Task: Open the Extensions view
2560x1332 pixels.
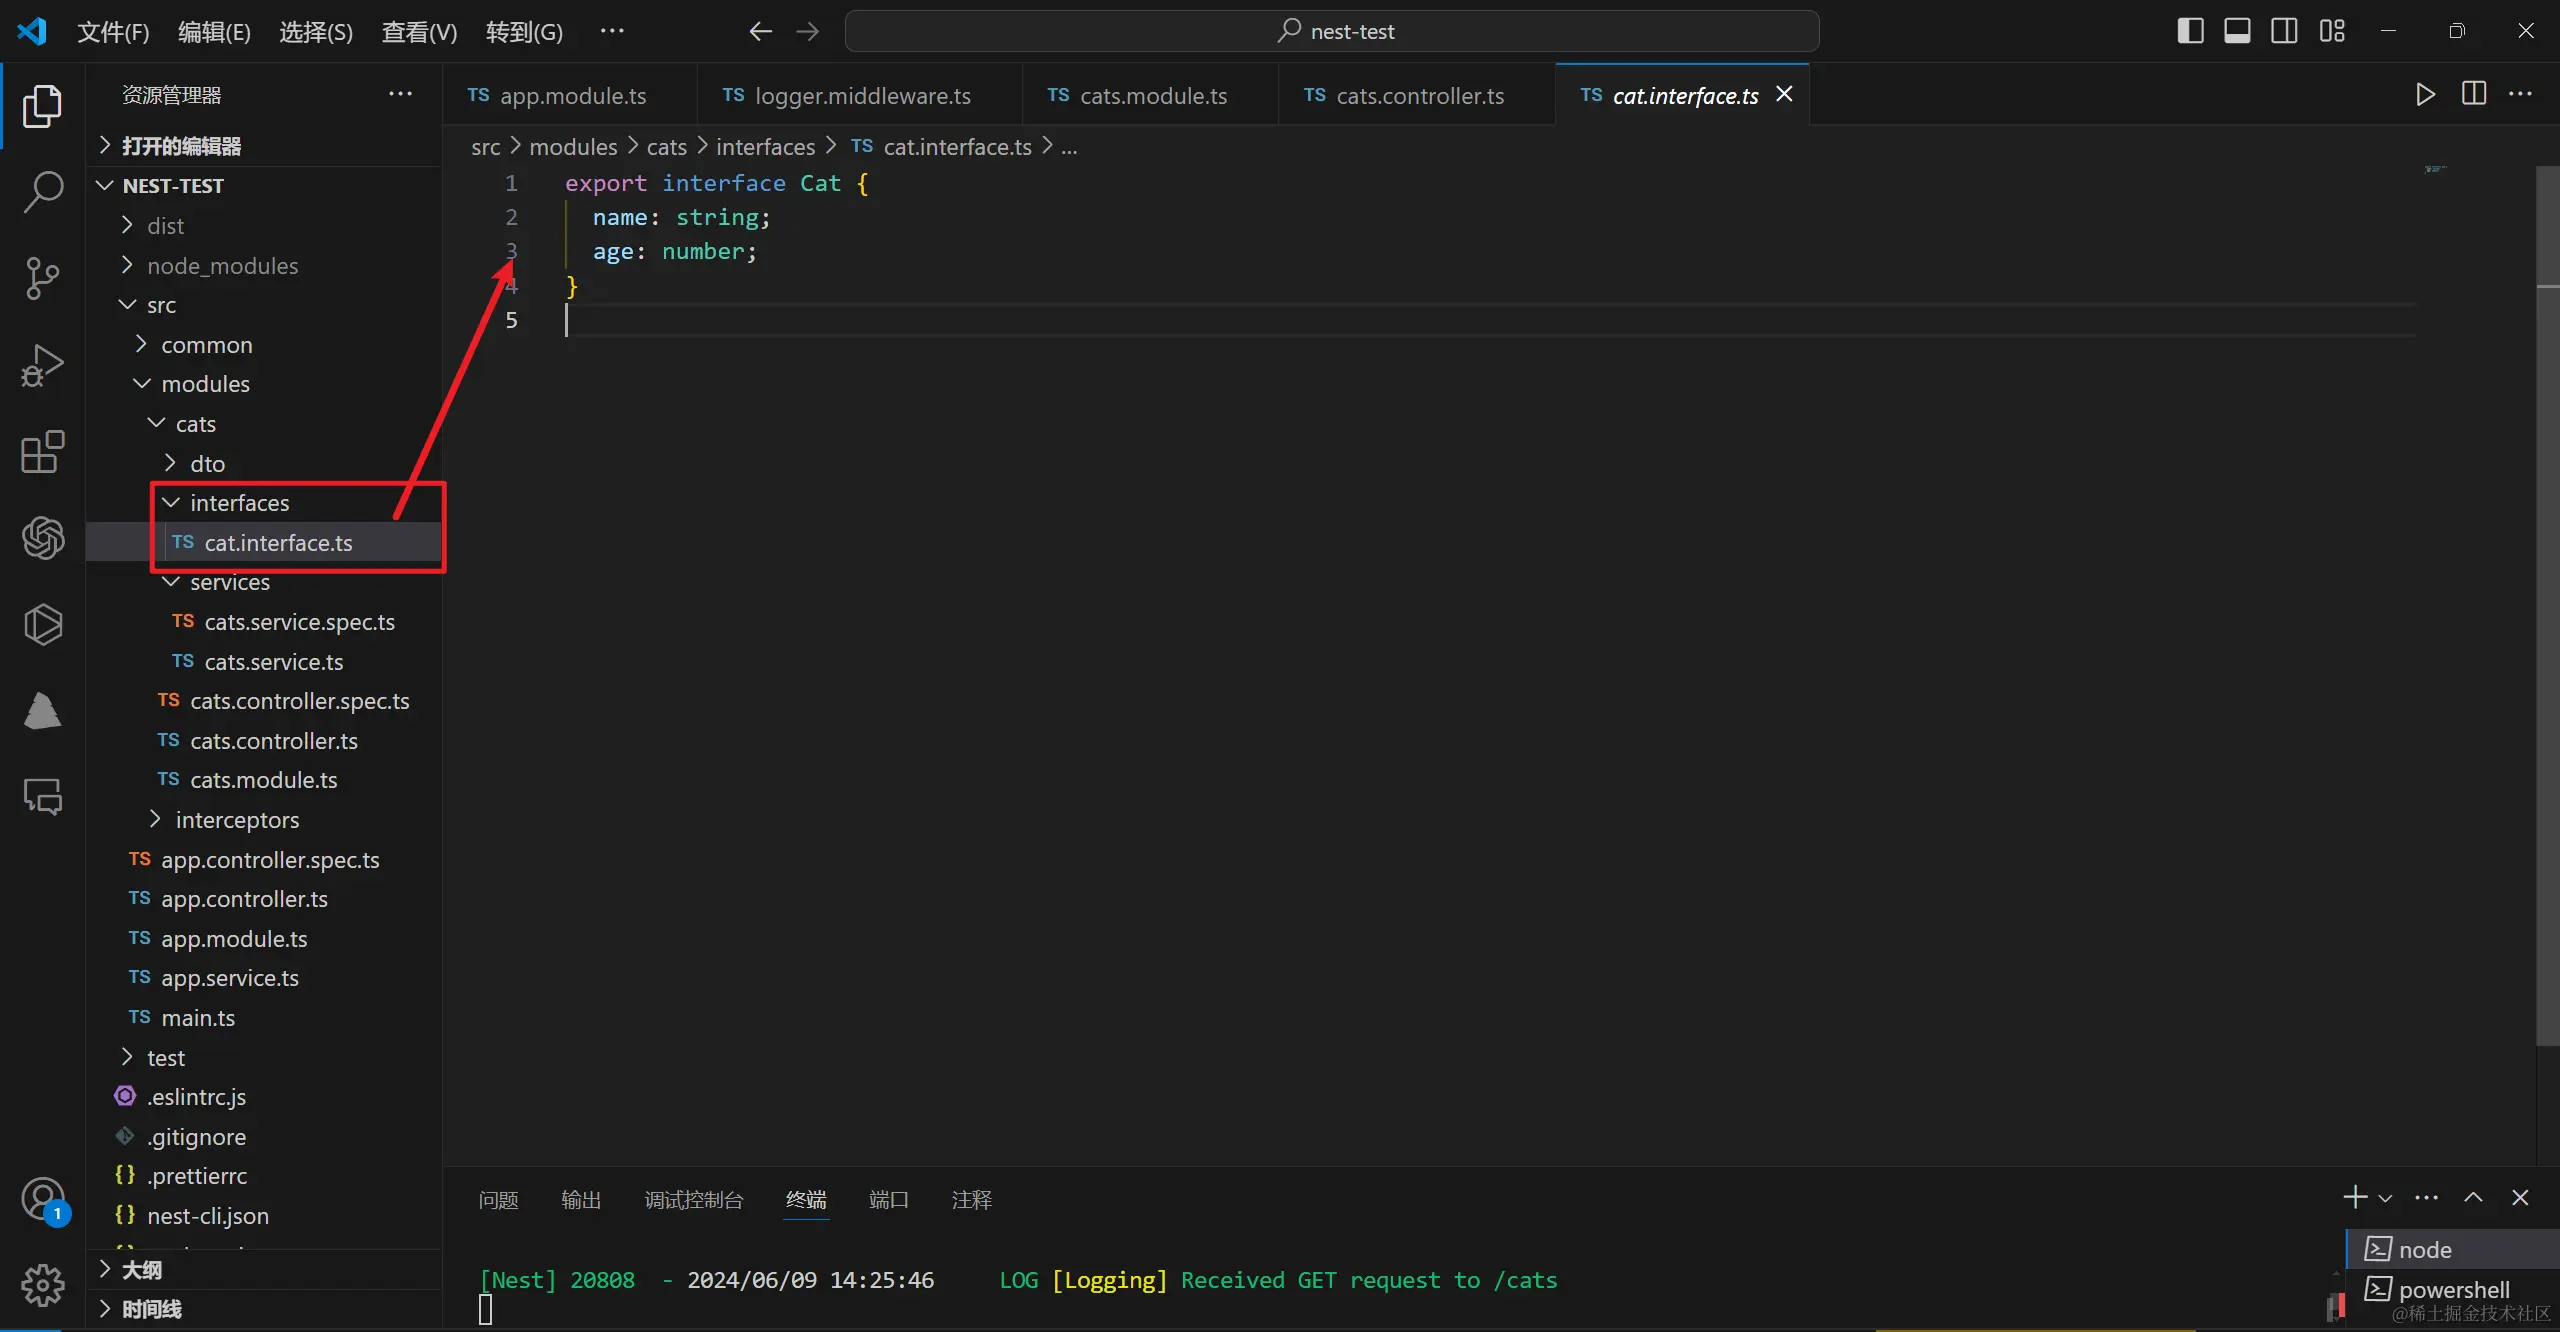Action: (42, 452)
